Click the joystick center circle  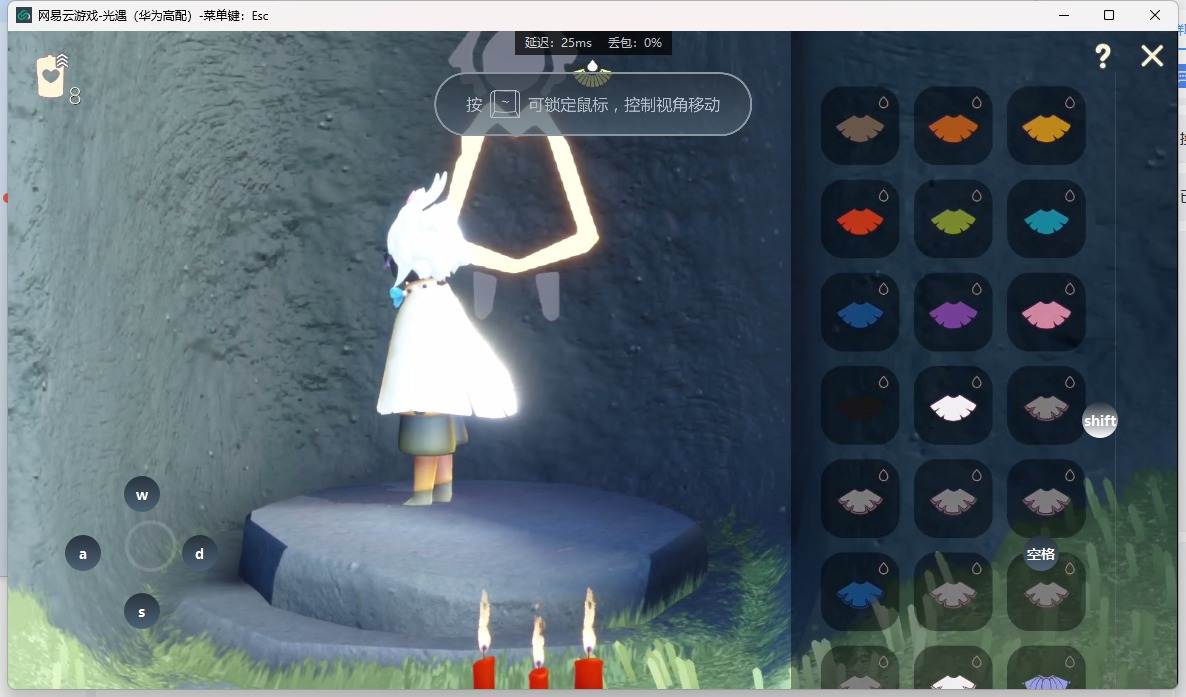(150, 546)
